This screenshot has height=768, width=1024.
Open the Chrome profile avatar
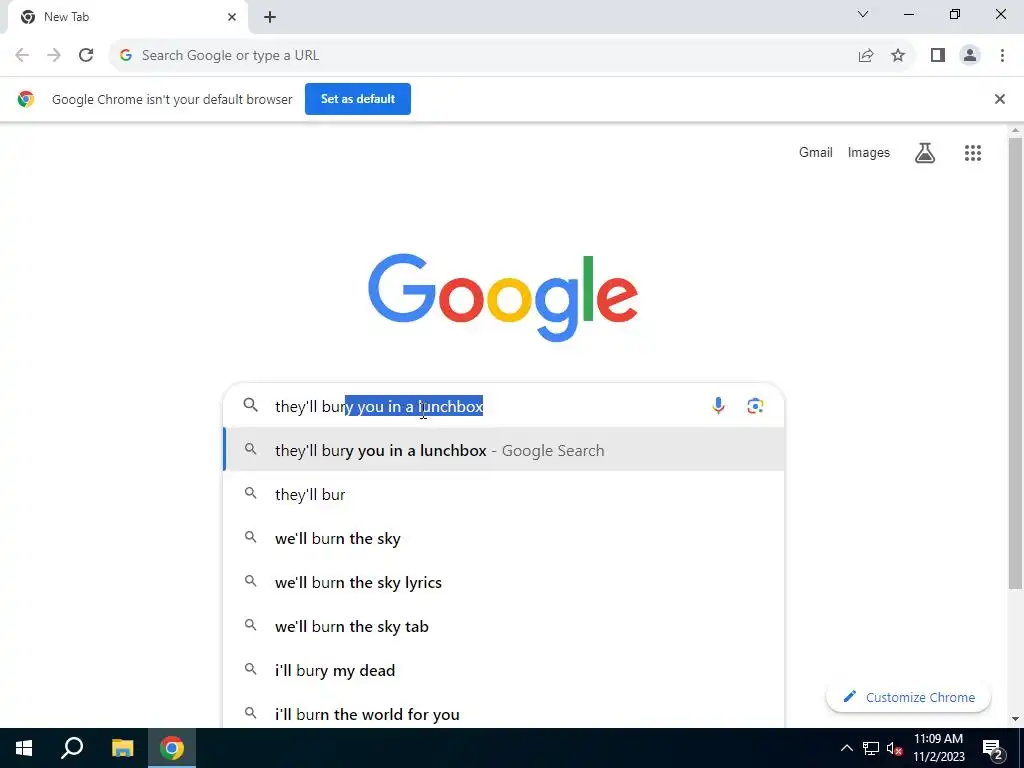(970, 56)
